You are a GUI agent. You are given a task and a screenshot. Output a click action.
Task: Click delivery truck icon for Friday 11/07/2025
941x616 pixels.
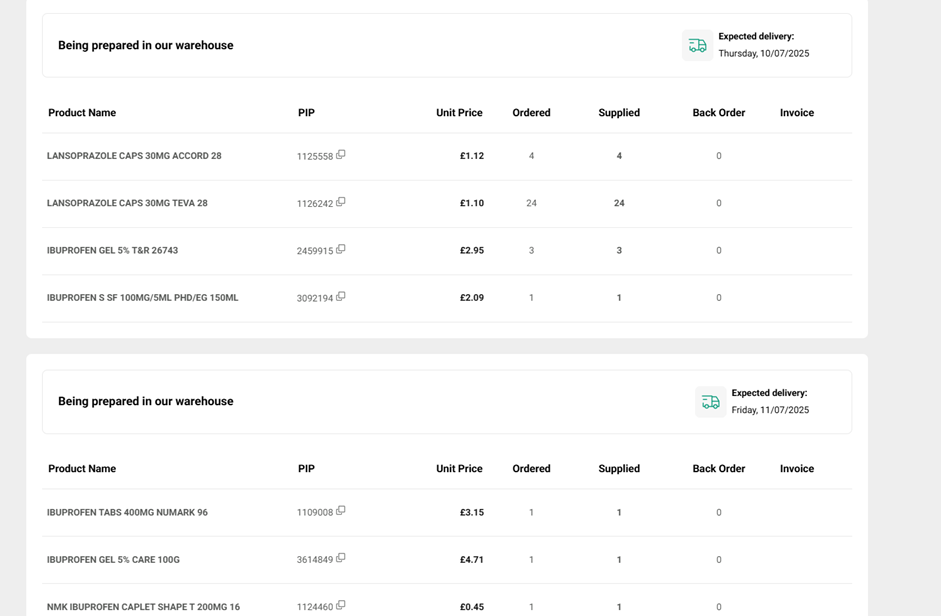pyautogui.click(x=710, y=402)
